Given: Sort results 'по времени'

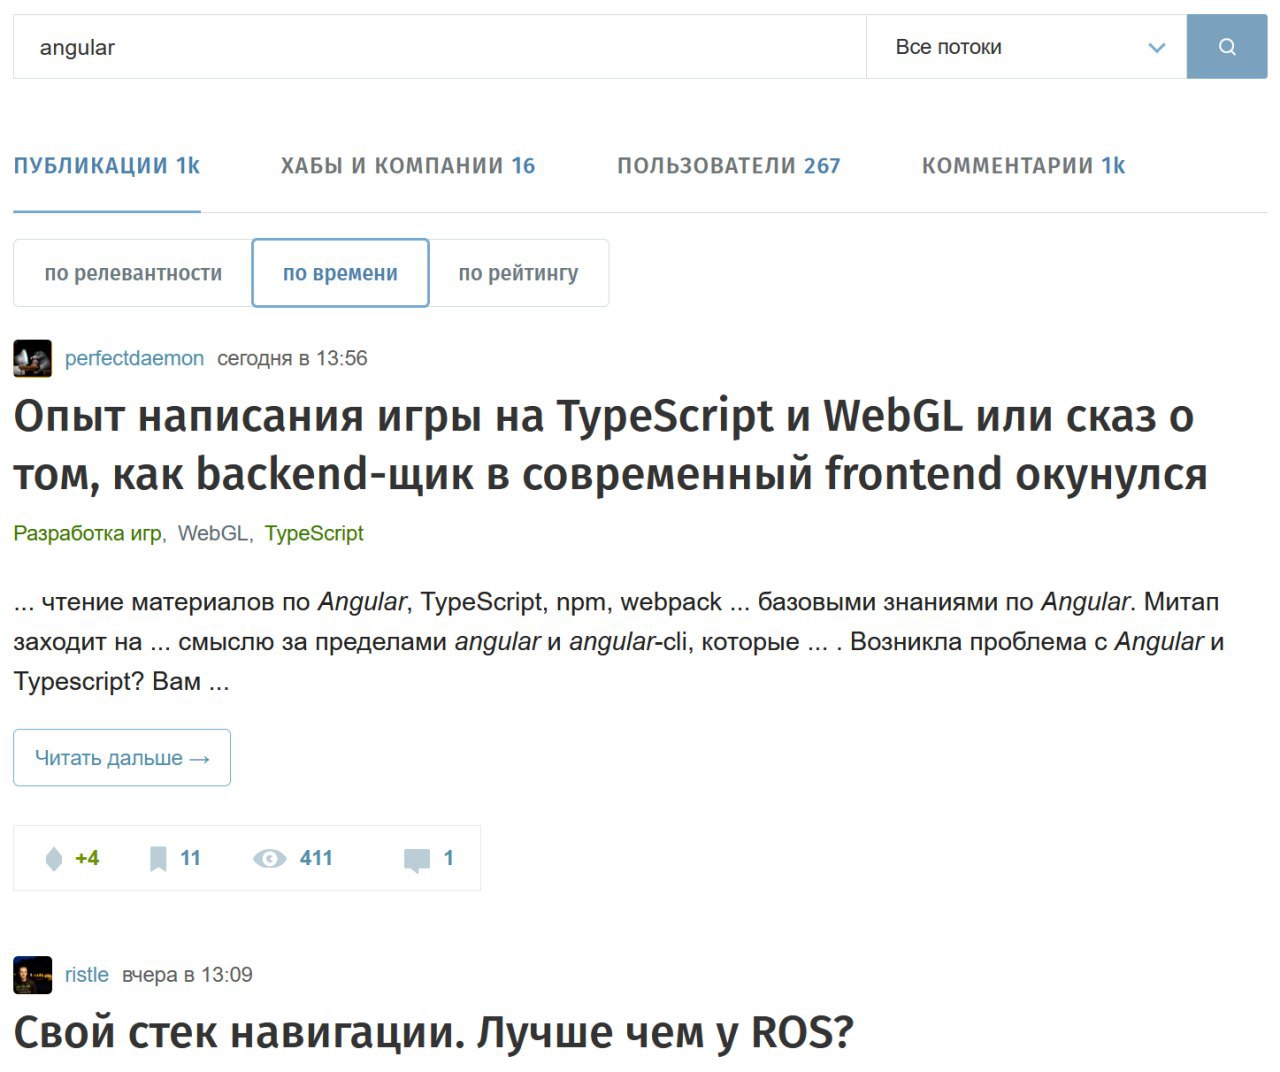Looking at the screenshot, I should (x=340, y=273).
